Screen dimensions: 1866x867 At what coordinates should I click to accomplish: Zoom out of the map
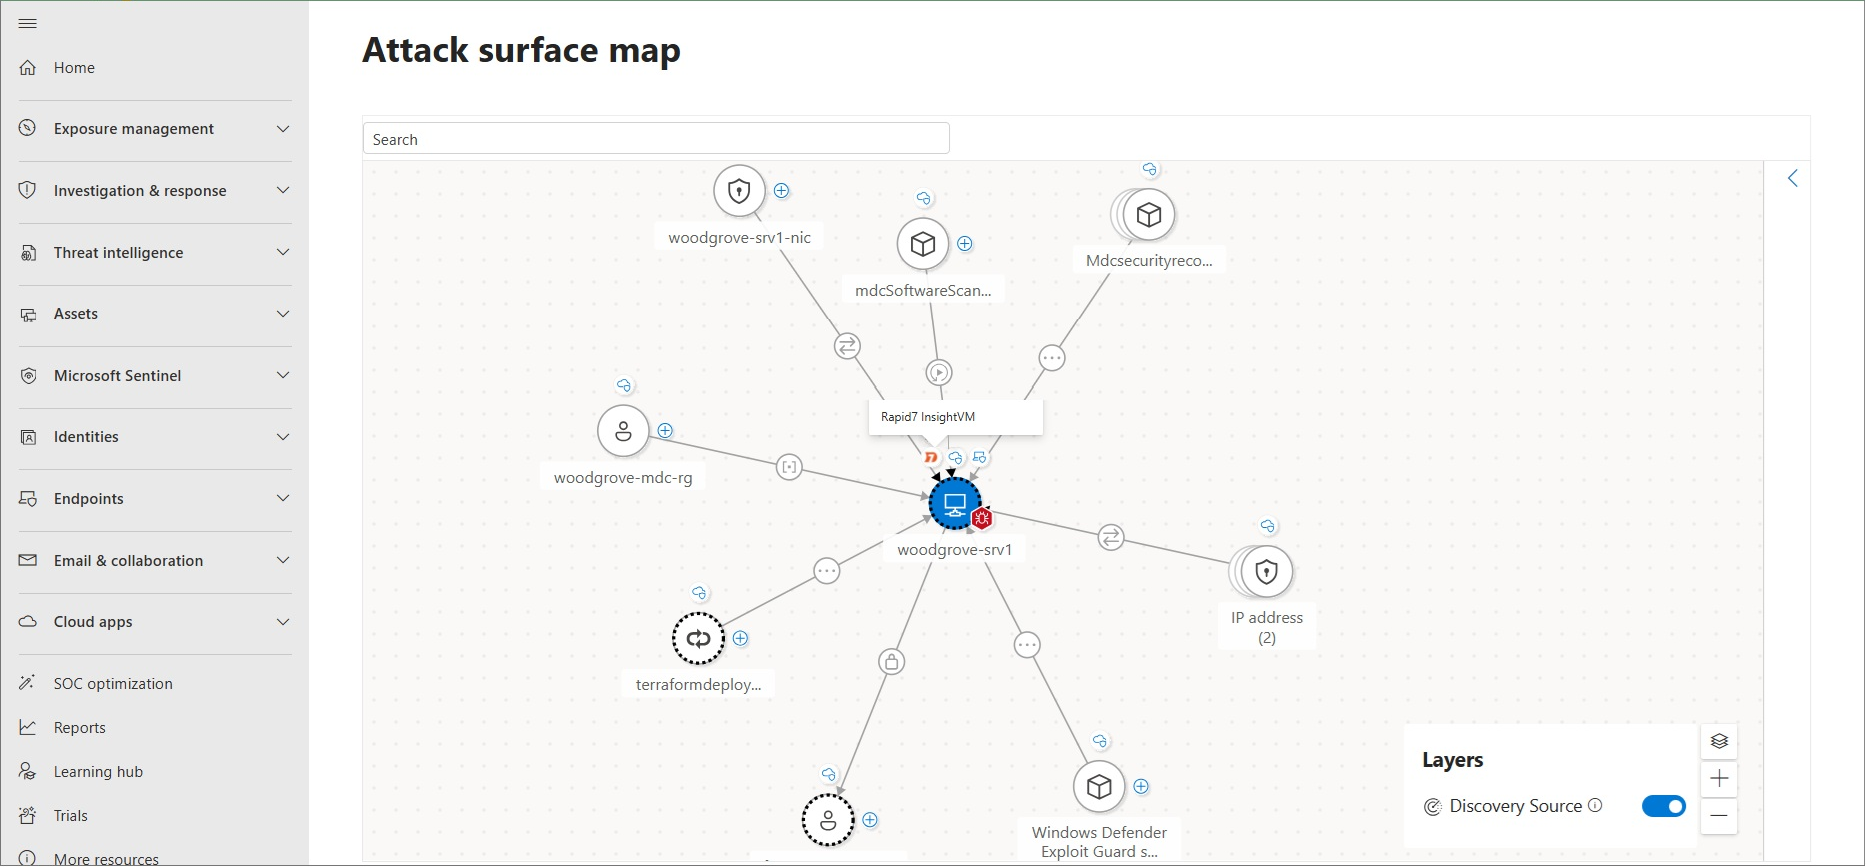click(x=1719, y=816)
